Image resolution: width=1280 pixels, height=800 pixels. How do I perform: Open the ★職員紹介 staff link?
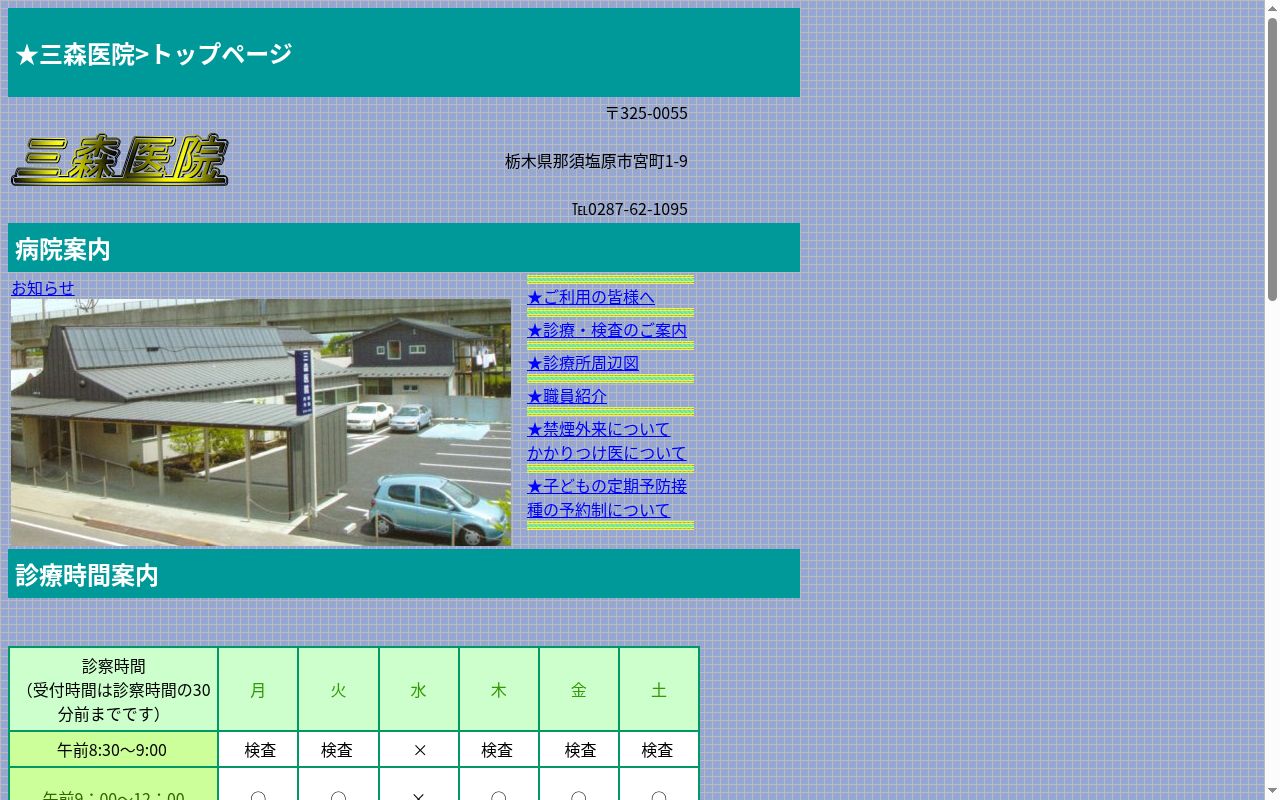(567, 396)
